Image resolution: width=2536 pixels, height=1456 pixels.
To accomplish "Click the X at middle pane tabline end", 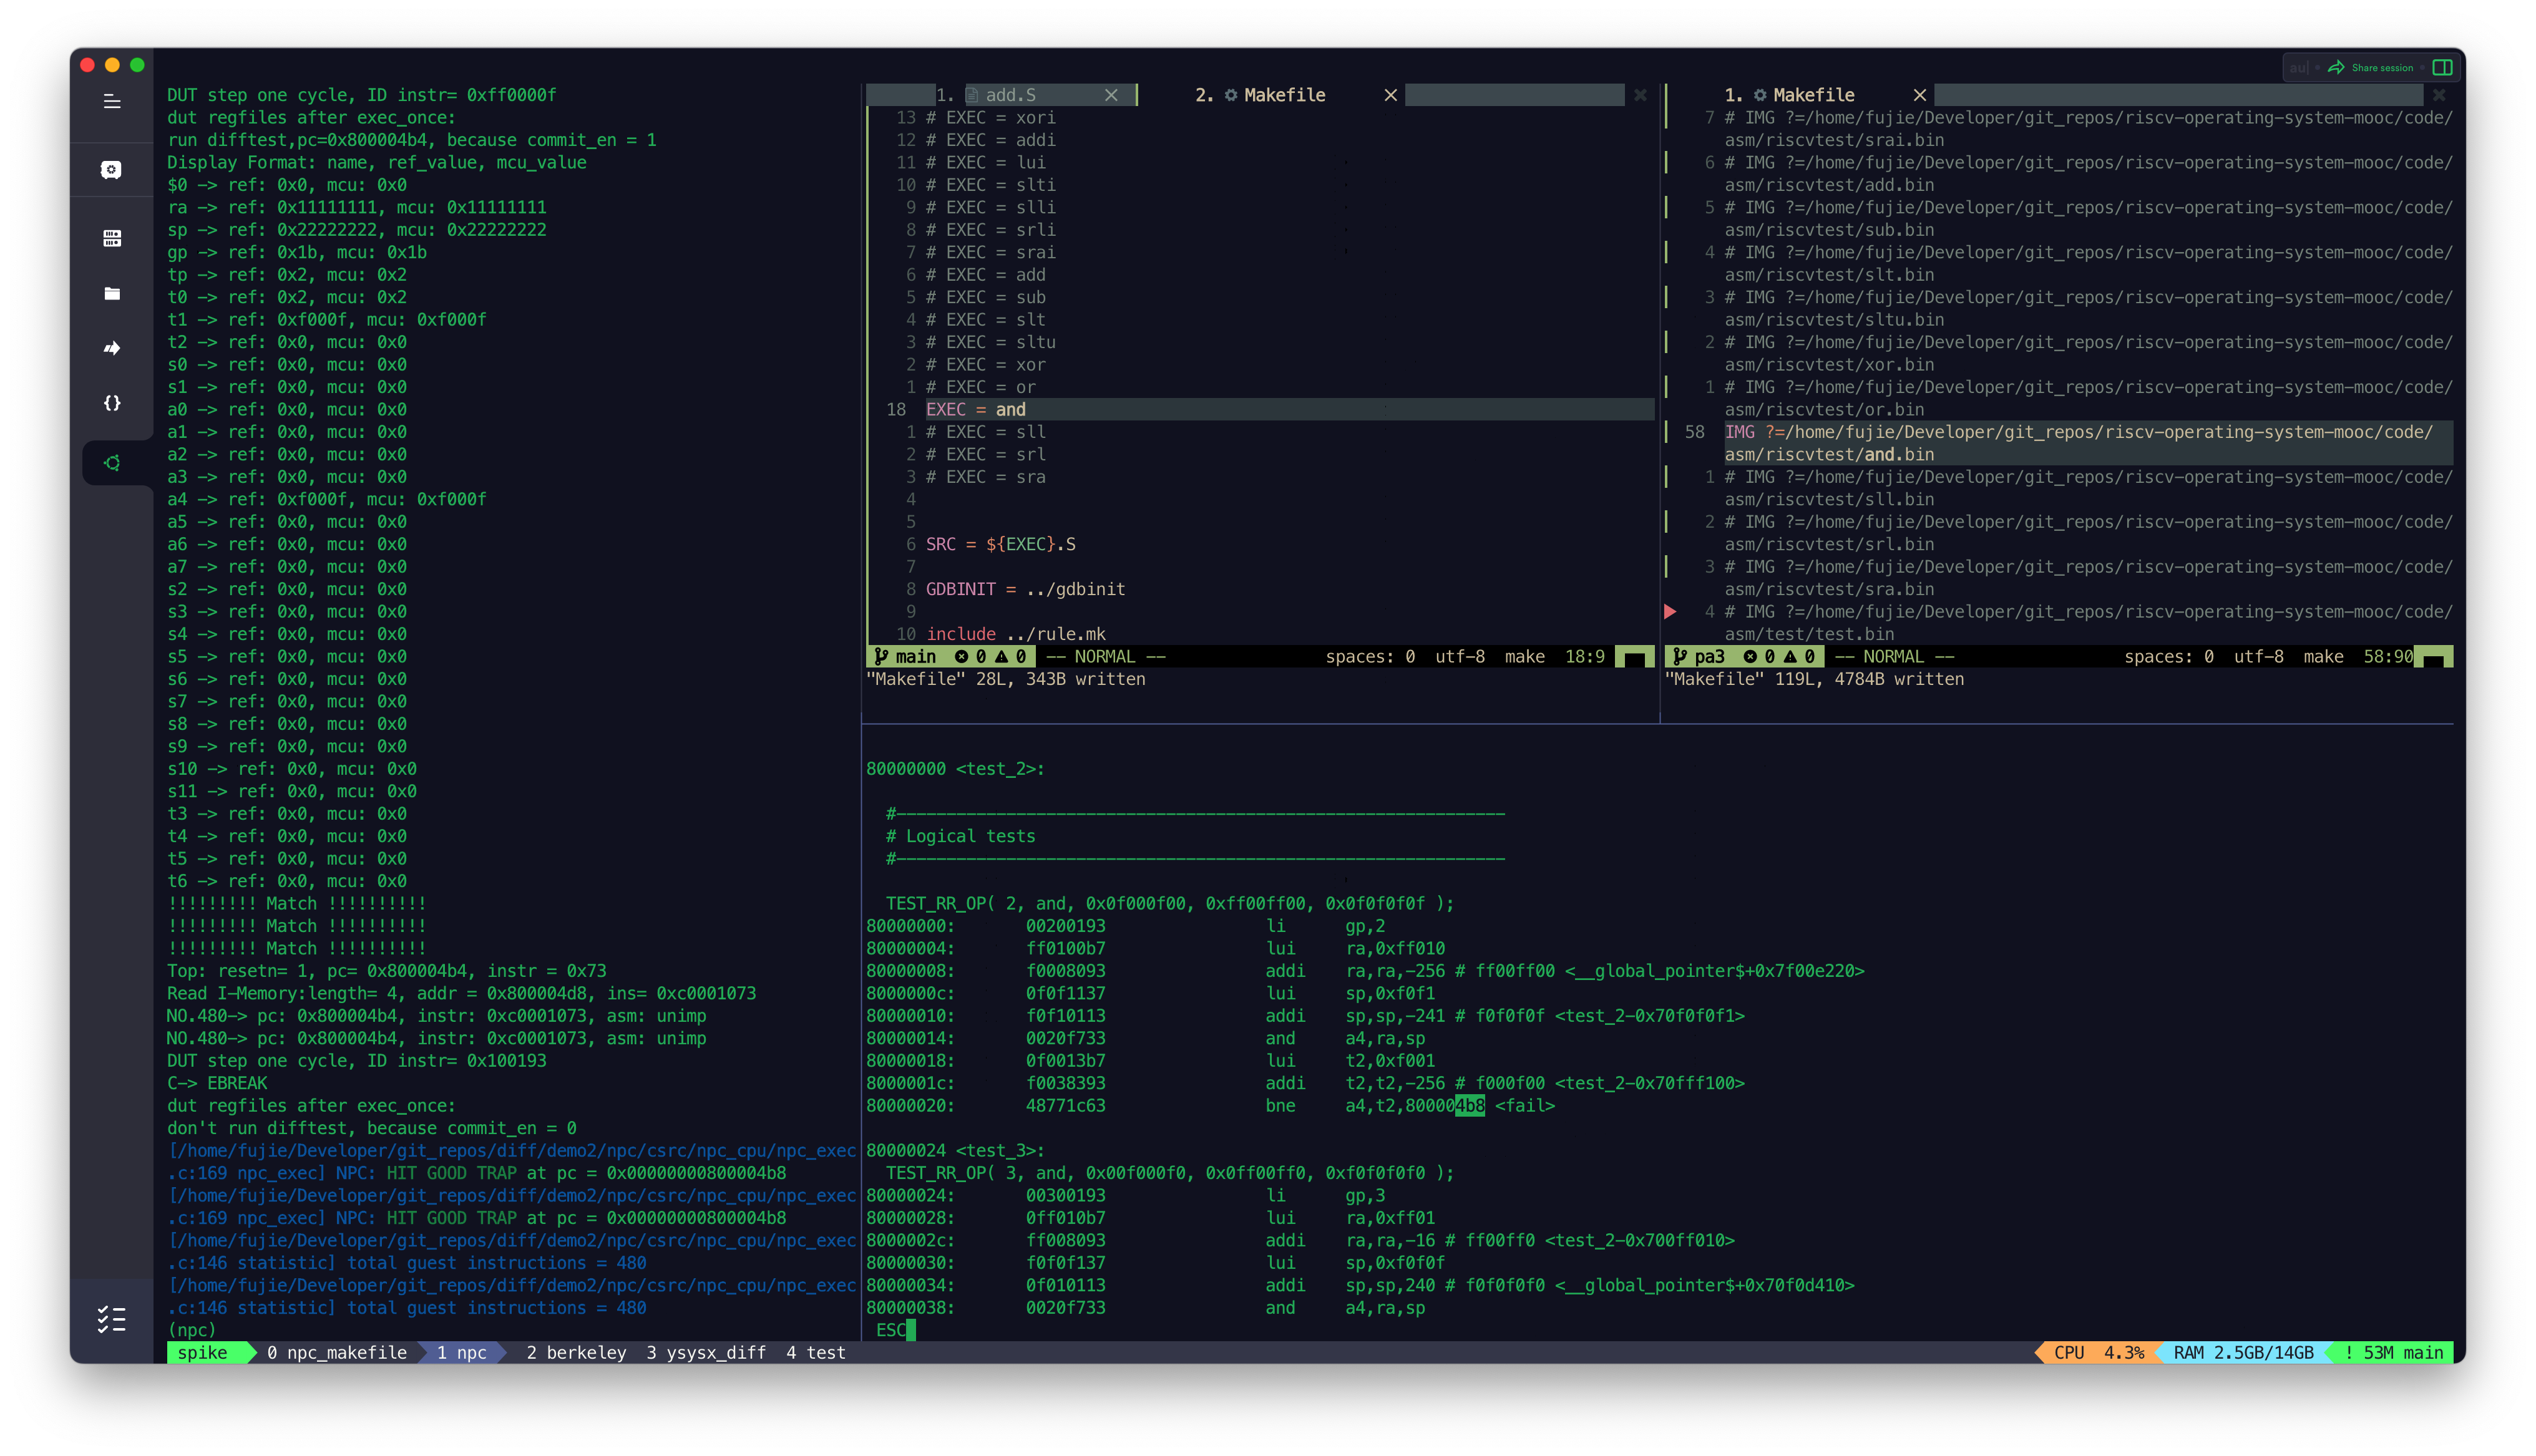I will 1640,95.
